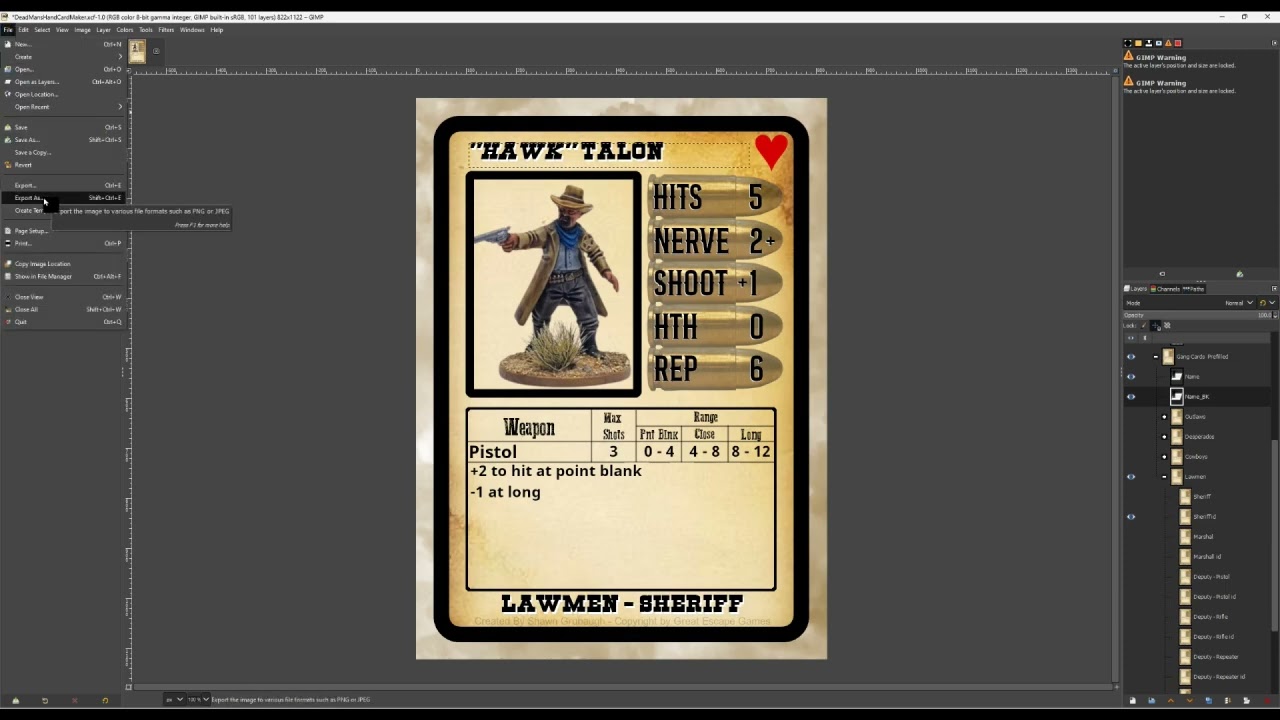This screenshot has width=1280, height=720.
Task: Delete this layer button
Action: [1265, 700]
